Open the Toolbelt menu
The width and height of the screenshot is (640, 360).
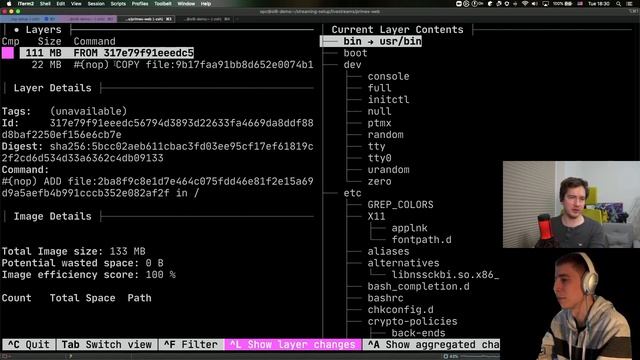coord(163,4)
